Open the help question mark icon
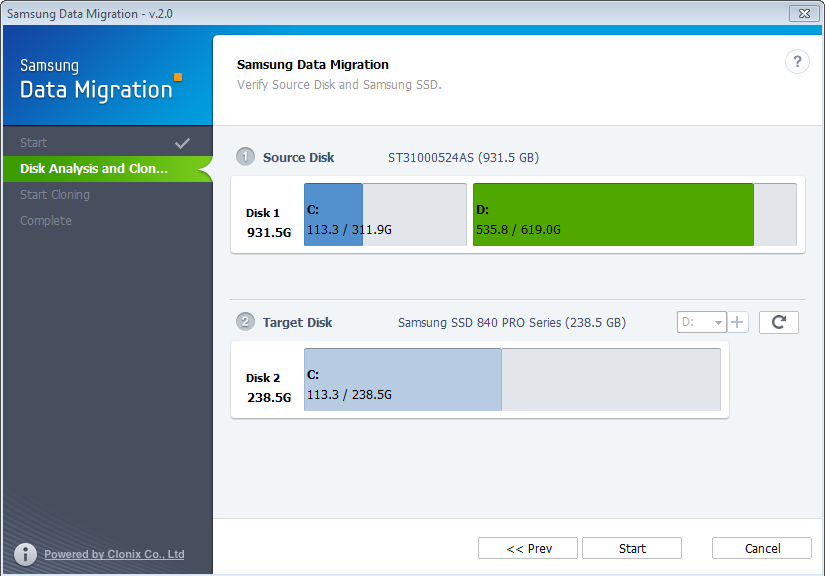This screenshot has height=576, width=825. [x=797, y=62]
